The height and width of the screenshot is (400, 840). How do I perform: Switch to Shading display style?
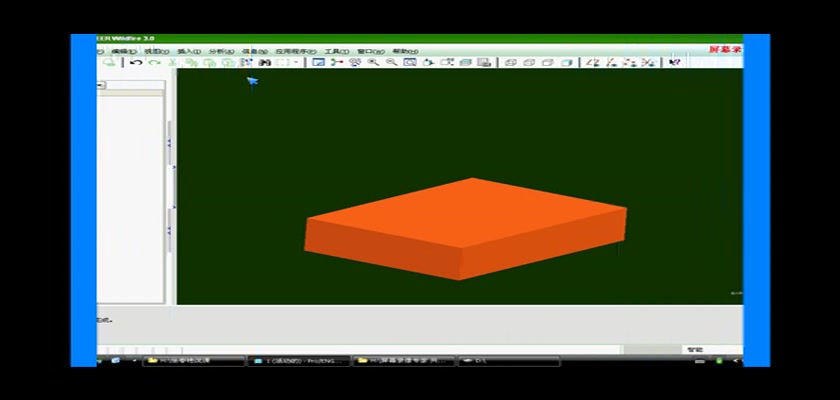pyautogui.click(x=566, y=63)
